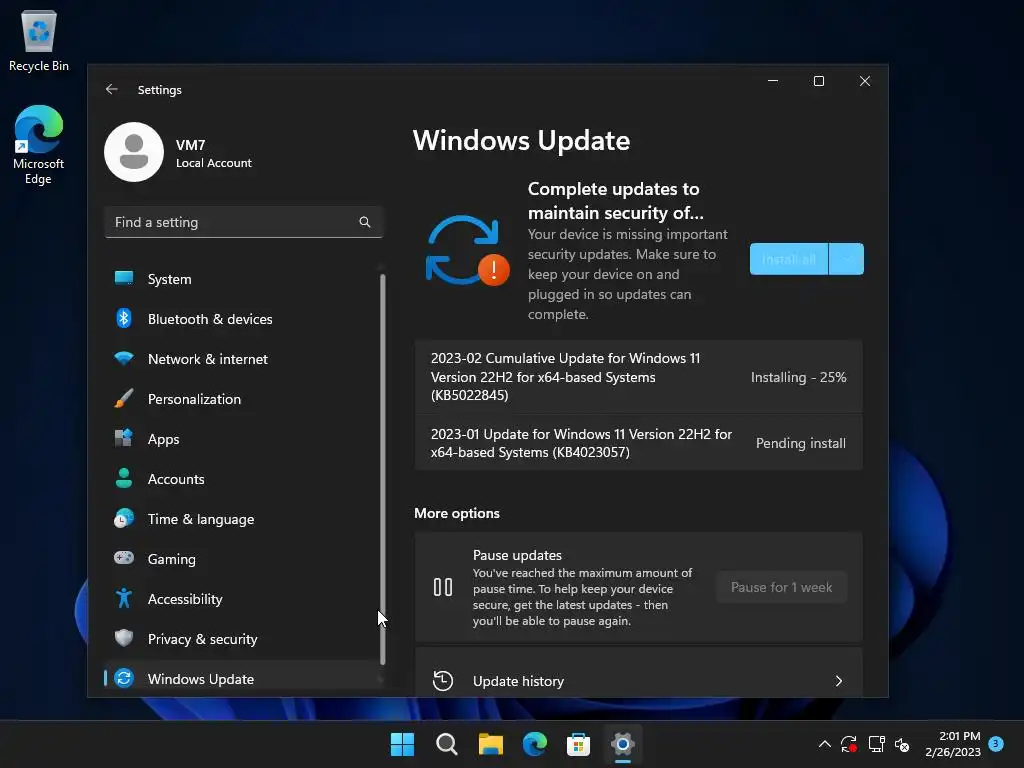Click the Install all button
The width and height of the screenshot is (1024, 768).
789,259
